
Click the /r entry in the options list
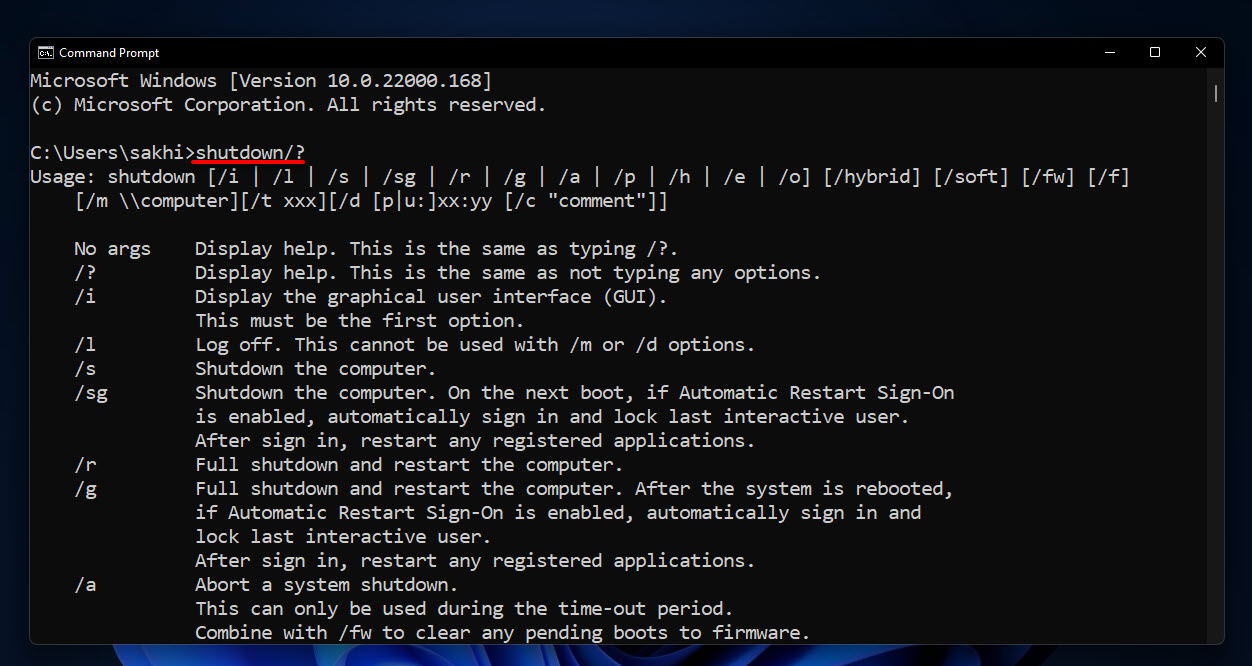pyautogui.click(x=85, y=465)
